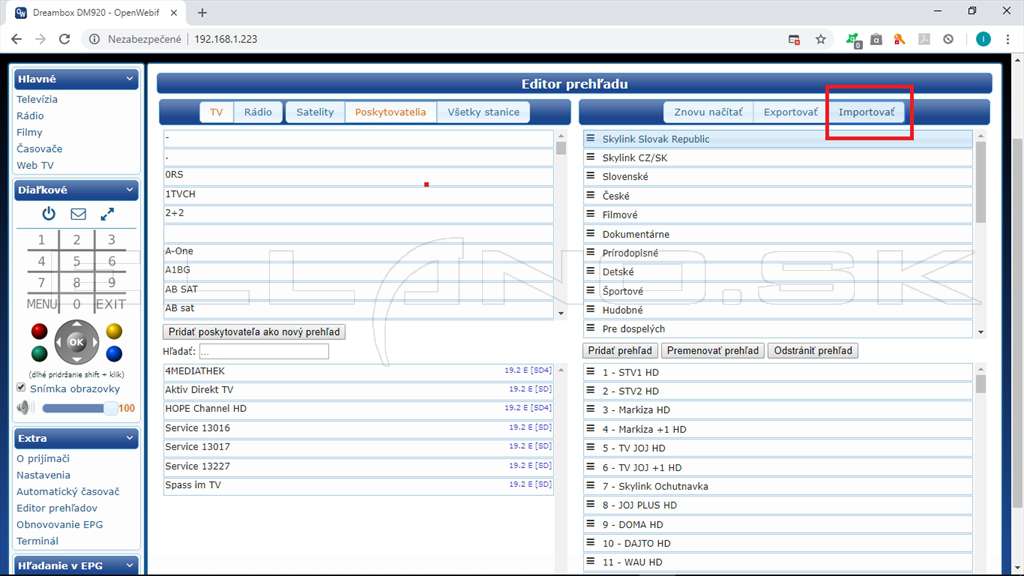Click the fullscreen arrows icon in remote

click(107, 214)
